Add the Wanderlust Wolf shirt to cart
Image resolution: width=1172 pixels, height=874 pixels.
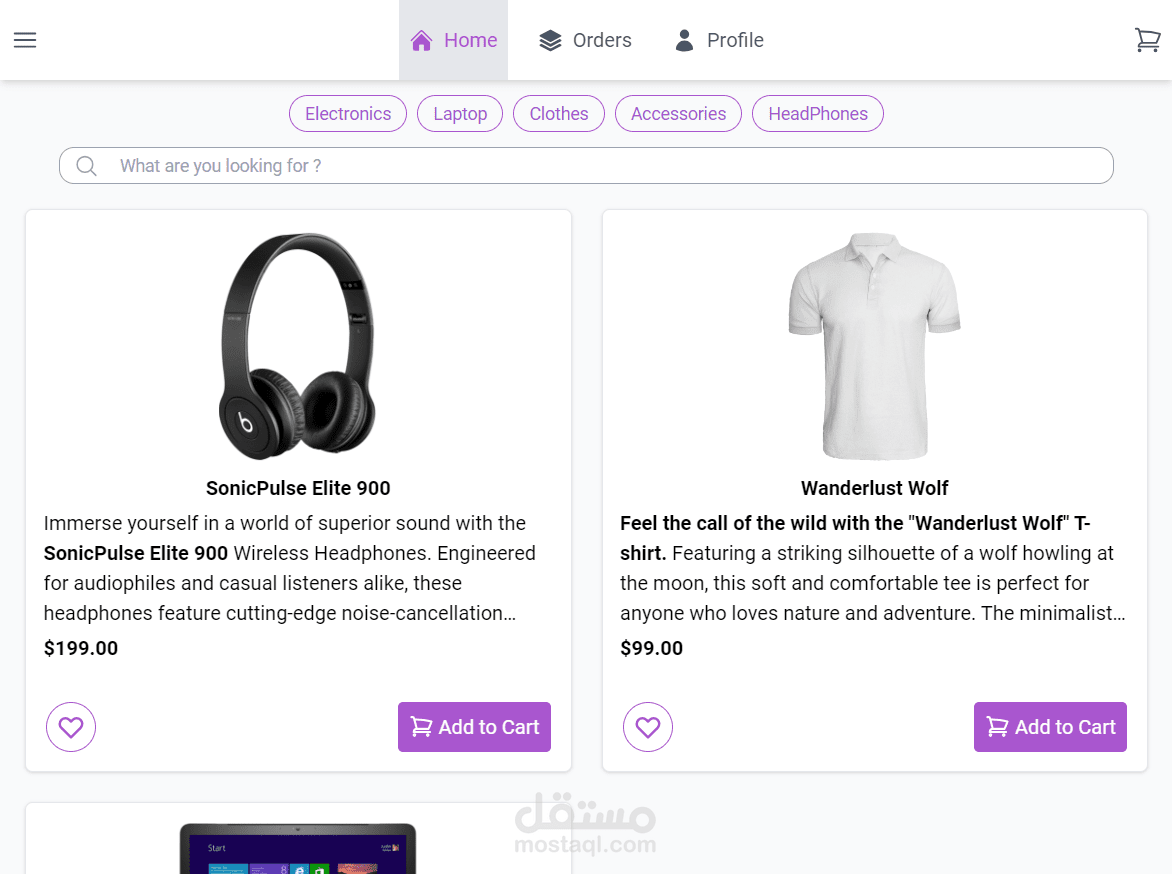coord(1050,727)
